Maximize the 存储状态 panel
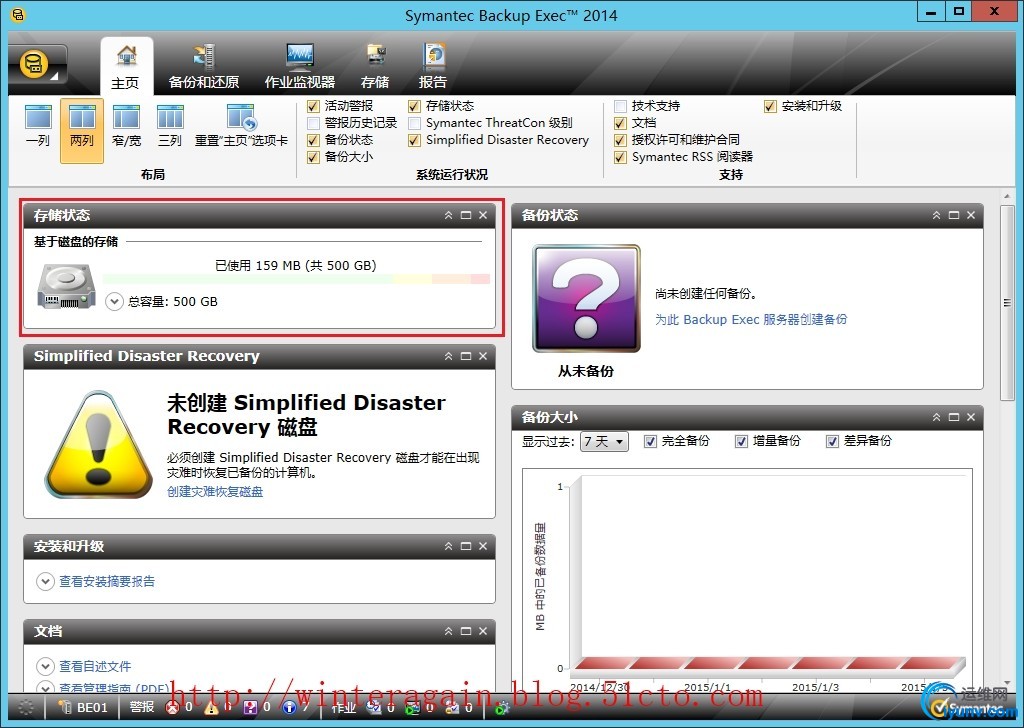Screen dimensions: 1024x728 [x=466, y=215]
